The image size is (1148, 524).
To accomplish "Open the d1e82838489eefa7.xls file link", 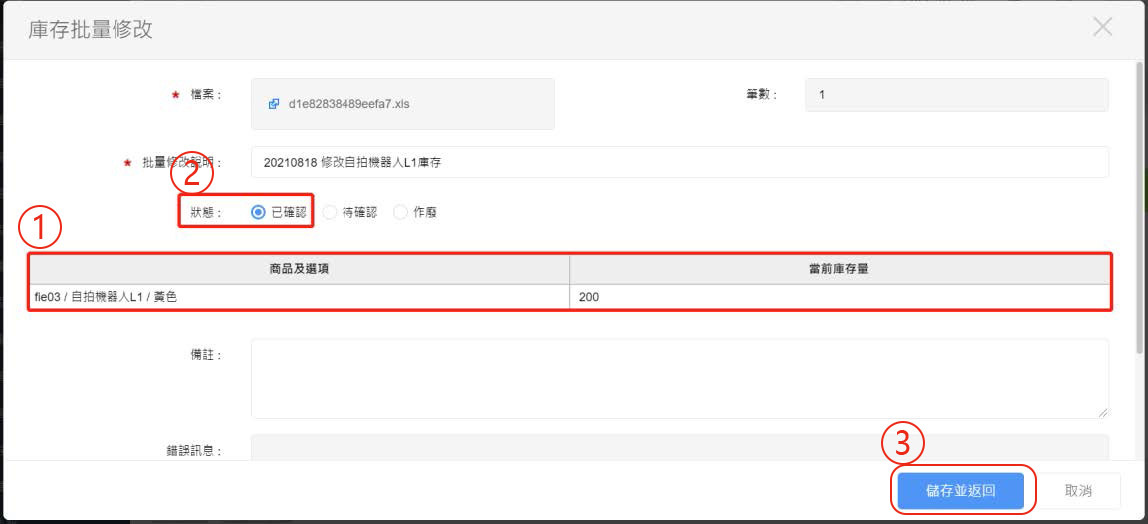I will [x=347, y=103].
